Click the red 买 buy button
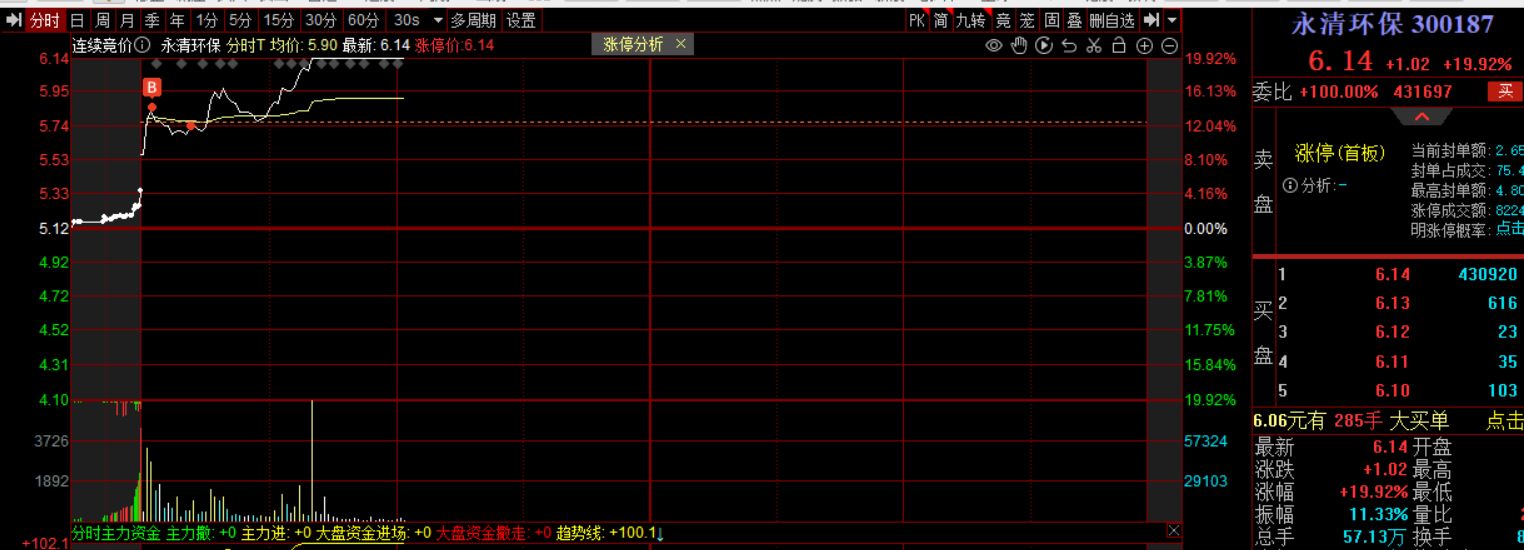Screen dimensions: 1524x550 click(1505, 92)
